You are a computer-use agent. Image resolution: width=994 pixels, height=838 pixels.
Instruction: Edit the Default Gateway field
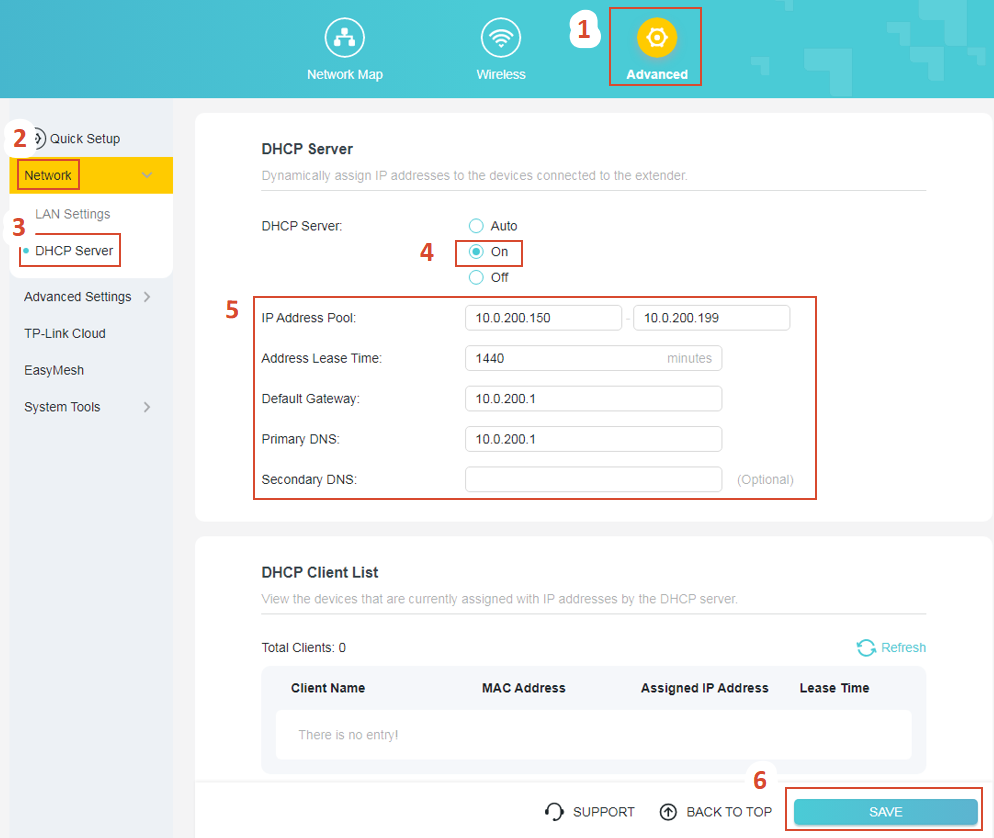(593, 399)
